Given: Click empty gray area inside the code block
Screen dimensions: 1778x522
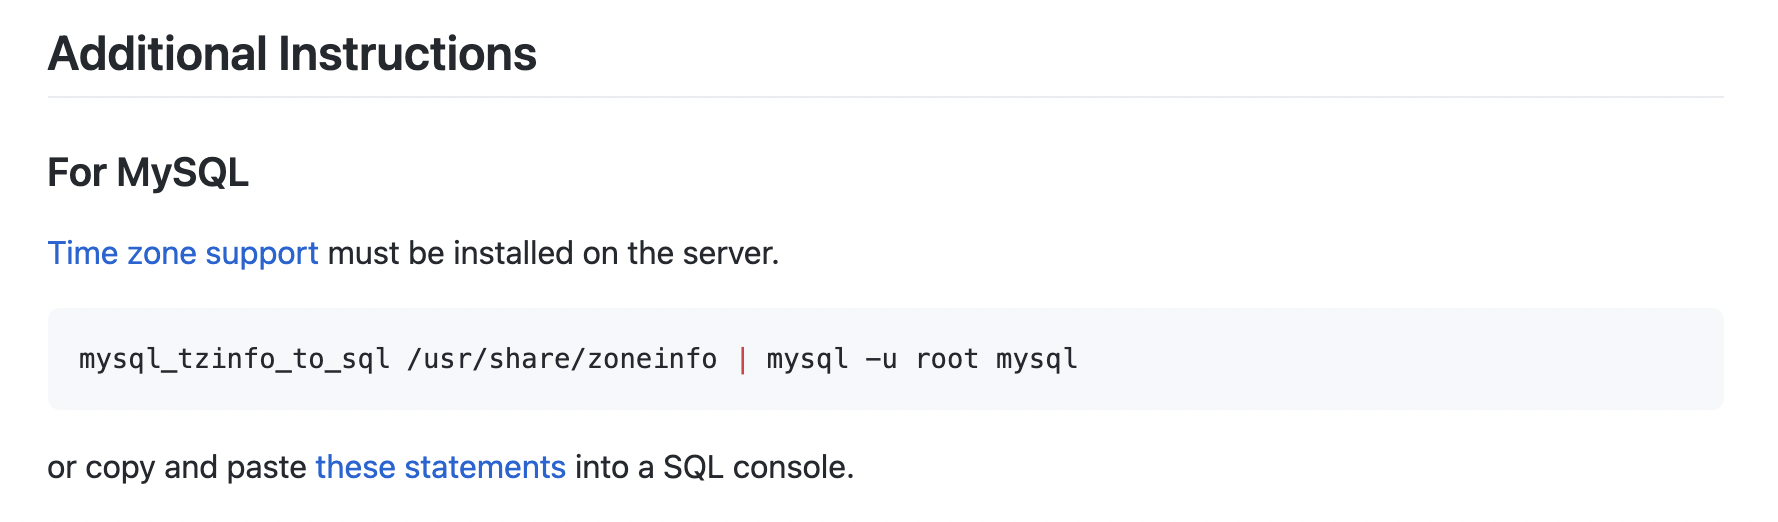Looking at the screenshot, I should pos(1400,359).
